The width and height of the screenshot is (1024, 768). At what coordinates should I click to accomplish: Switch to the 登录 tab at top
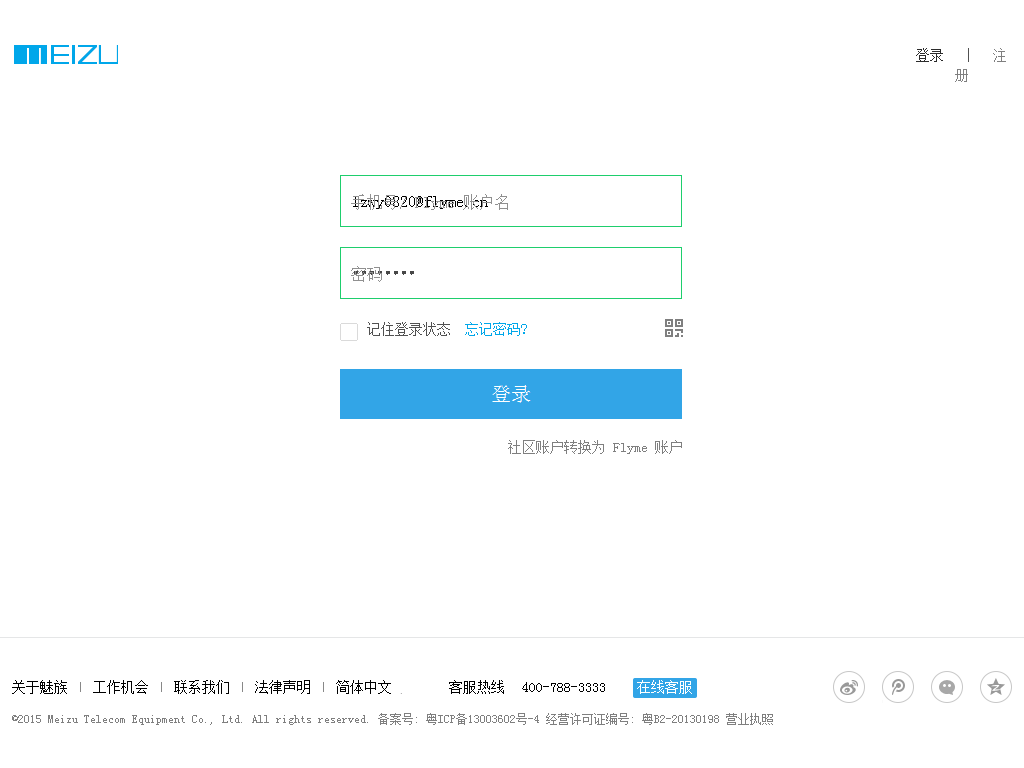point(929,56)
